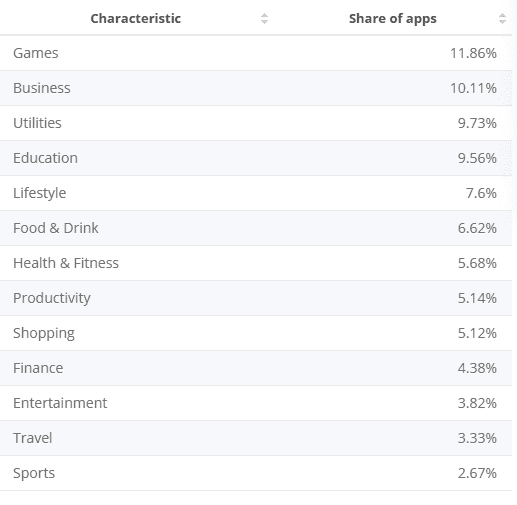Viewport: 517px width, 505px height.
Task: Click the 2.67% value for Sports
Action: [x=477, y=473]
